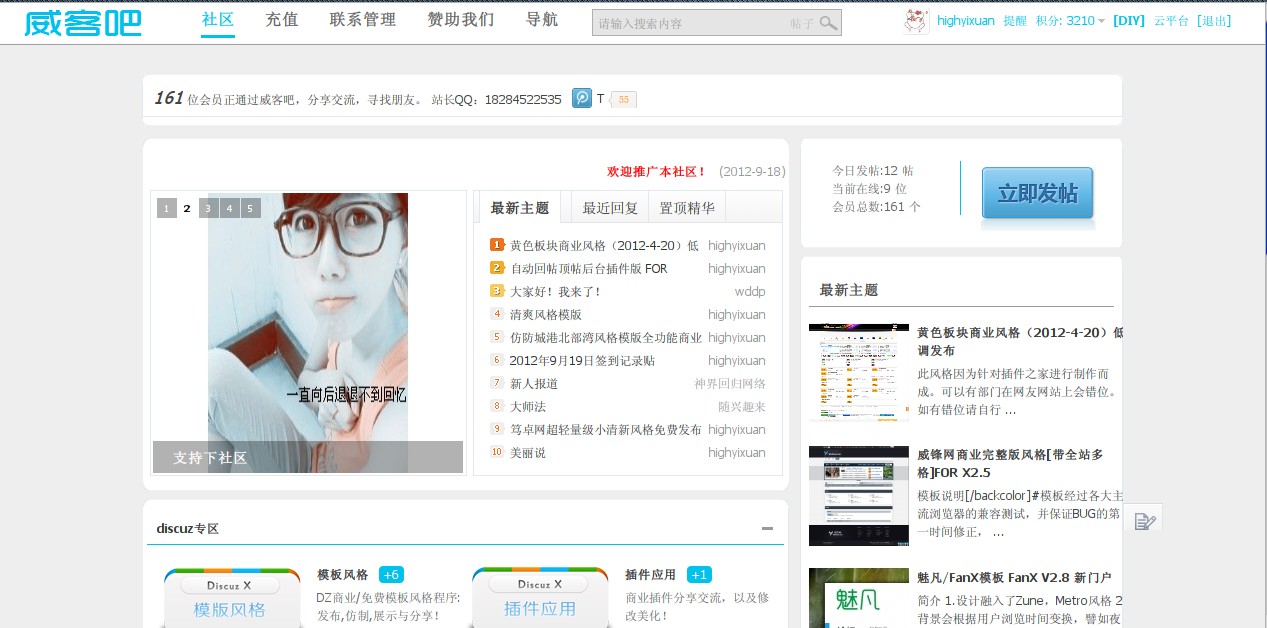Open the 帖子 search type selector
This screenshot has height=628, width=1267.
point(802,23)
